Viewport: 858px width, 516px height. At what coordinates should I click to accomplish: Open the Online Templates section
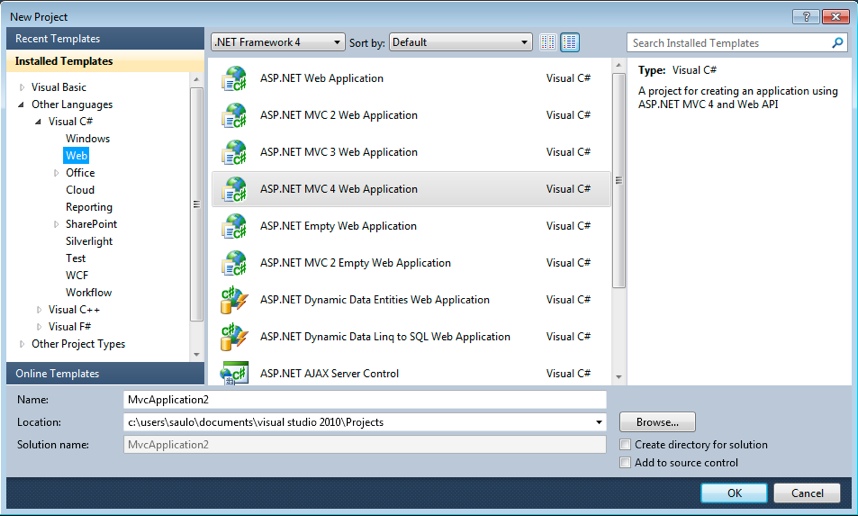coord(105,373)
